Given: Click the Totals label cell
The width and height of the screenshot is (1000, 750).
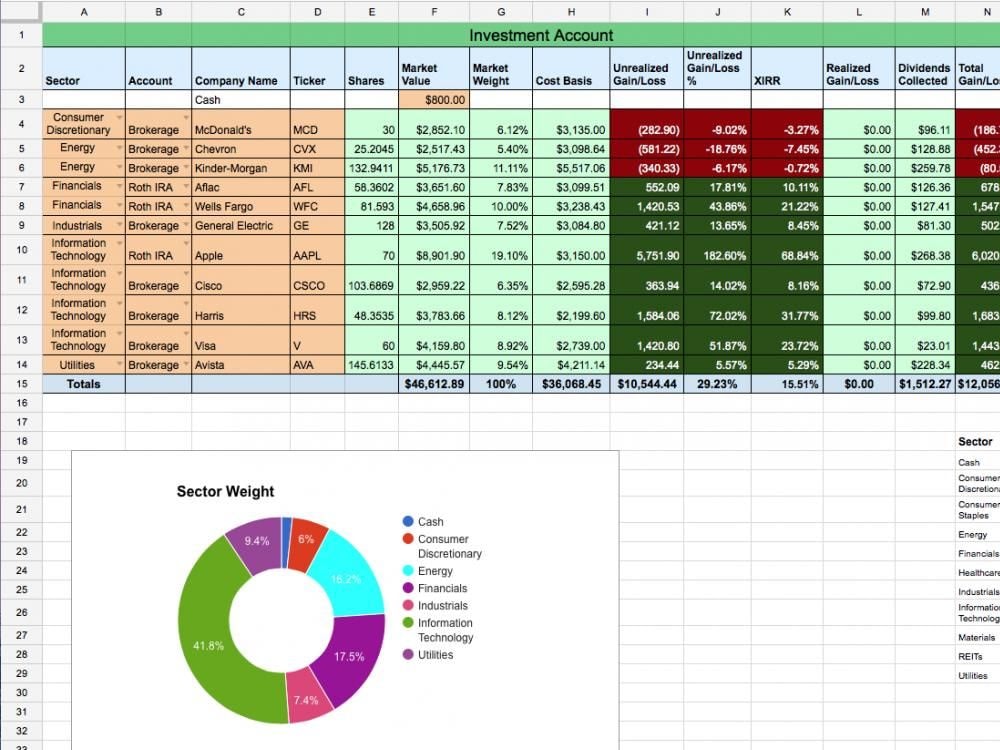Looking at the screenshot, I should click(84, 384).
